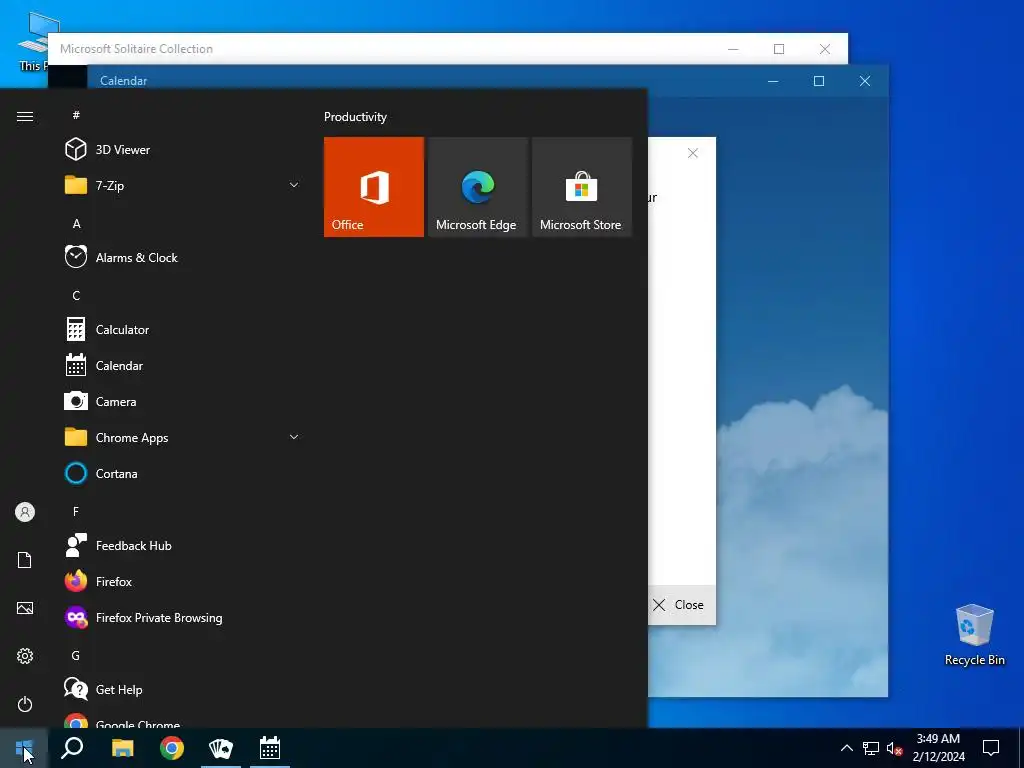Open Firefox Private Browsing
The height and width of the screenshot is (768, 1024).
coord(183,617)
